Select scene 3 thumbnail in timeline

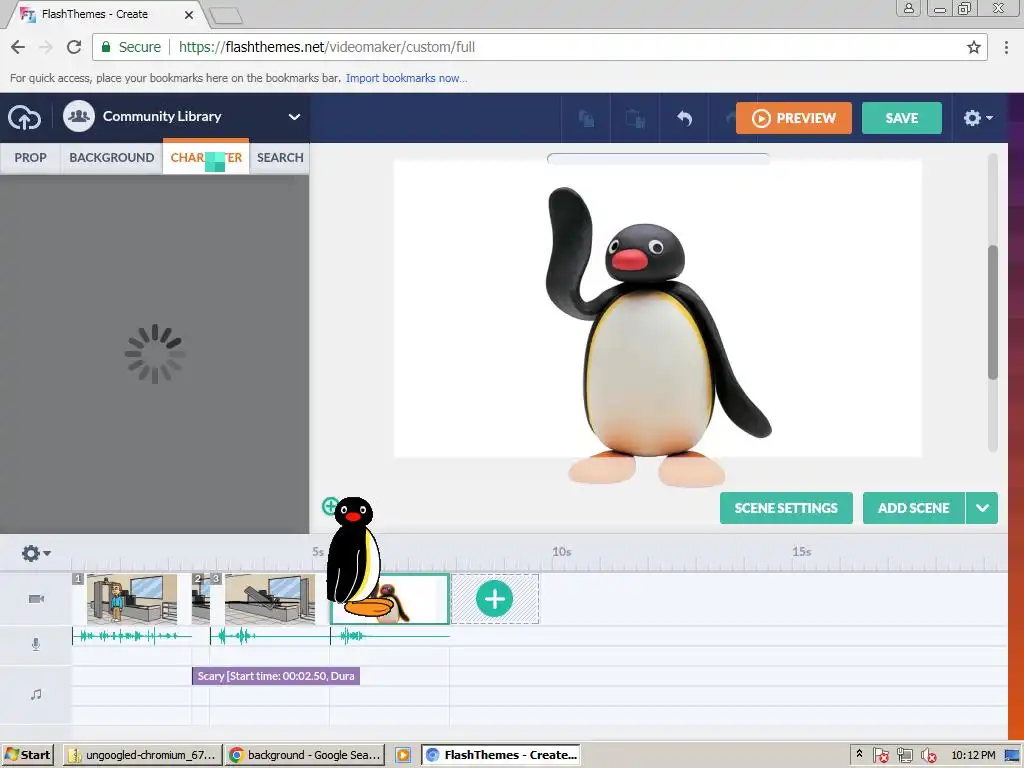click(270, 599)
